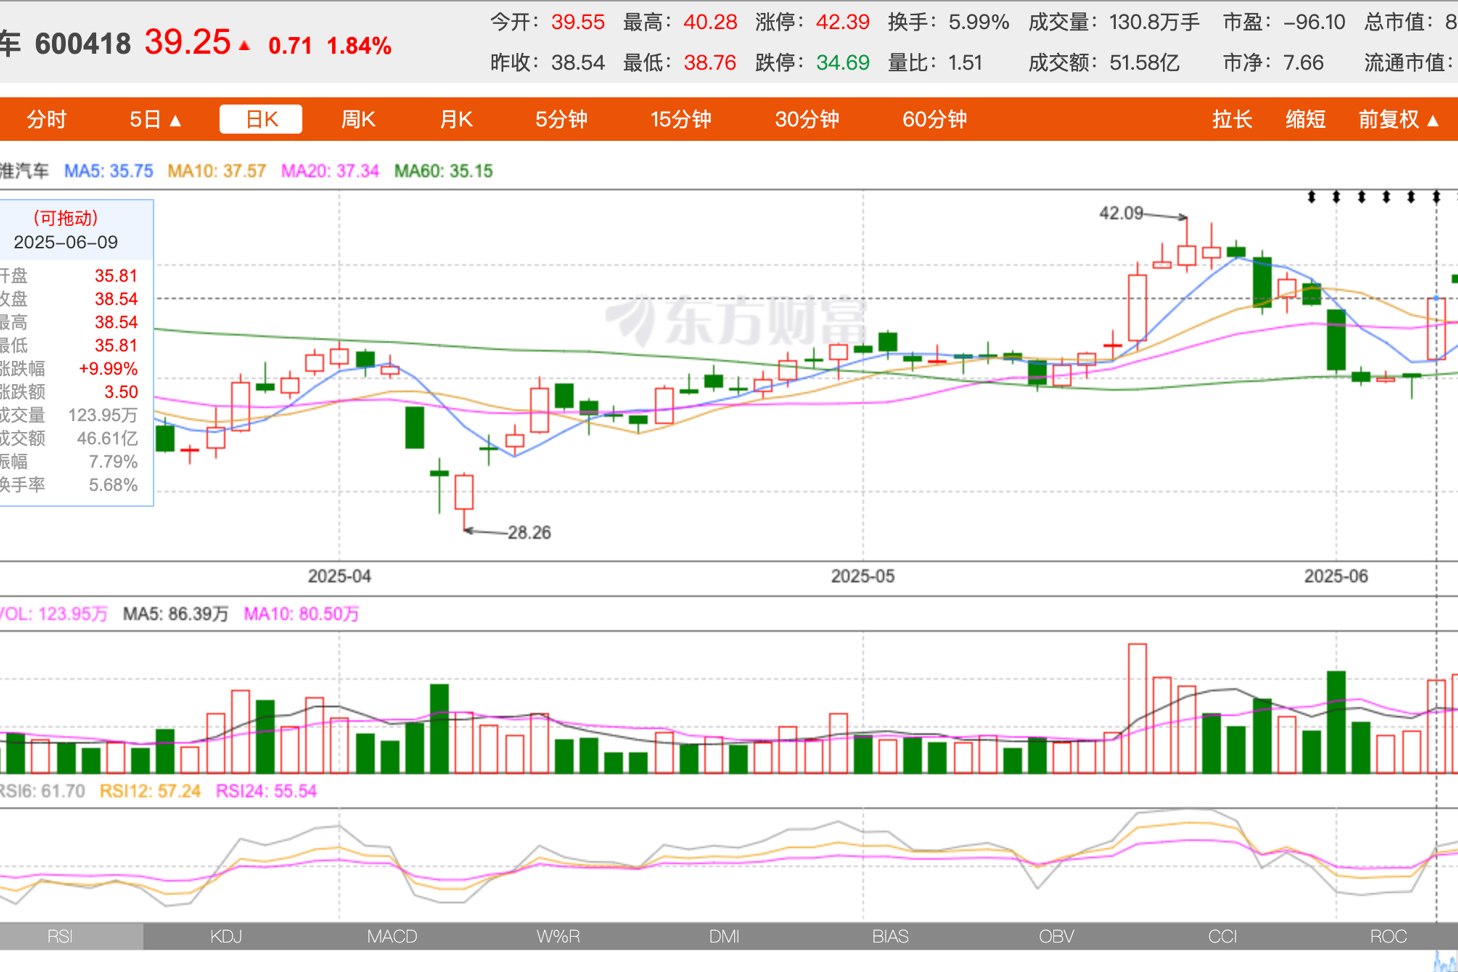Show the 5分钟 chart
1458x972 pixels.
coord(561,120)
